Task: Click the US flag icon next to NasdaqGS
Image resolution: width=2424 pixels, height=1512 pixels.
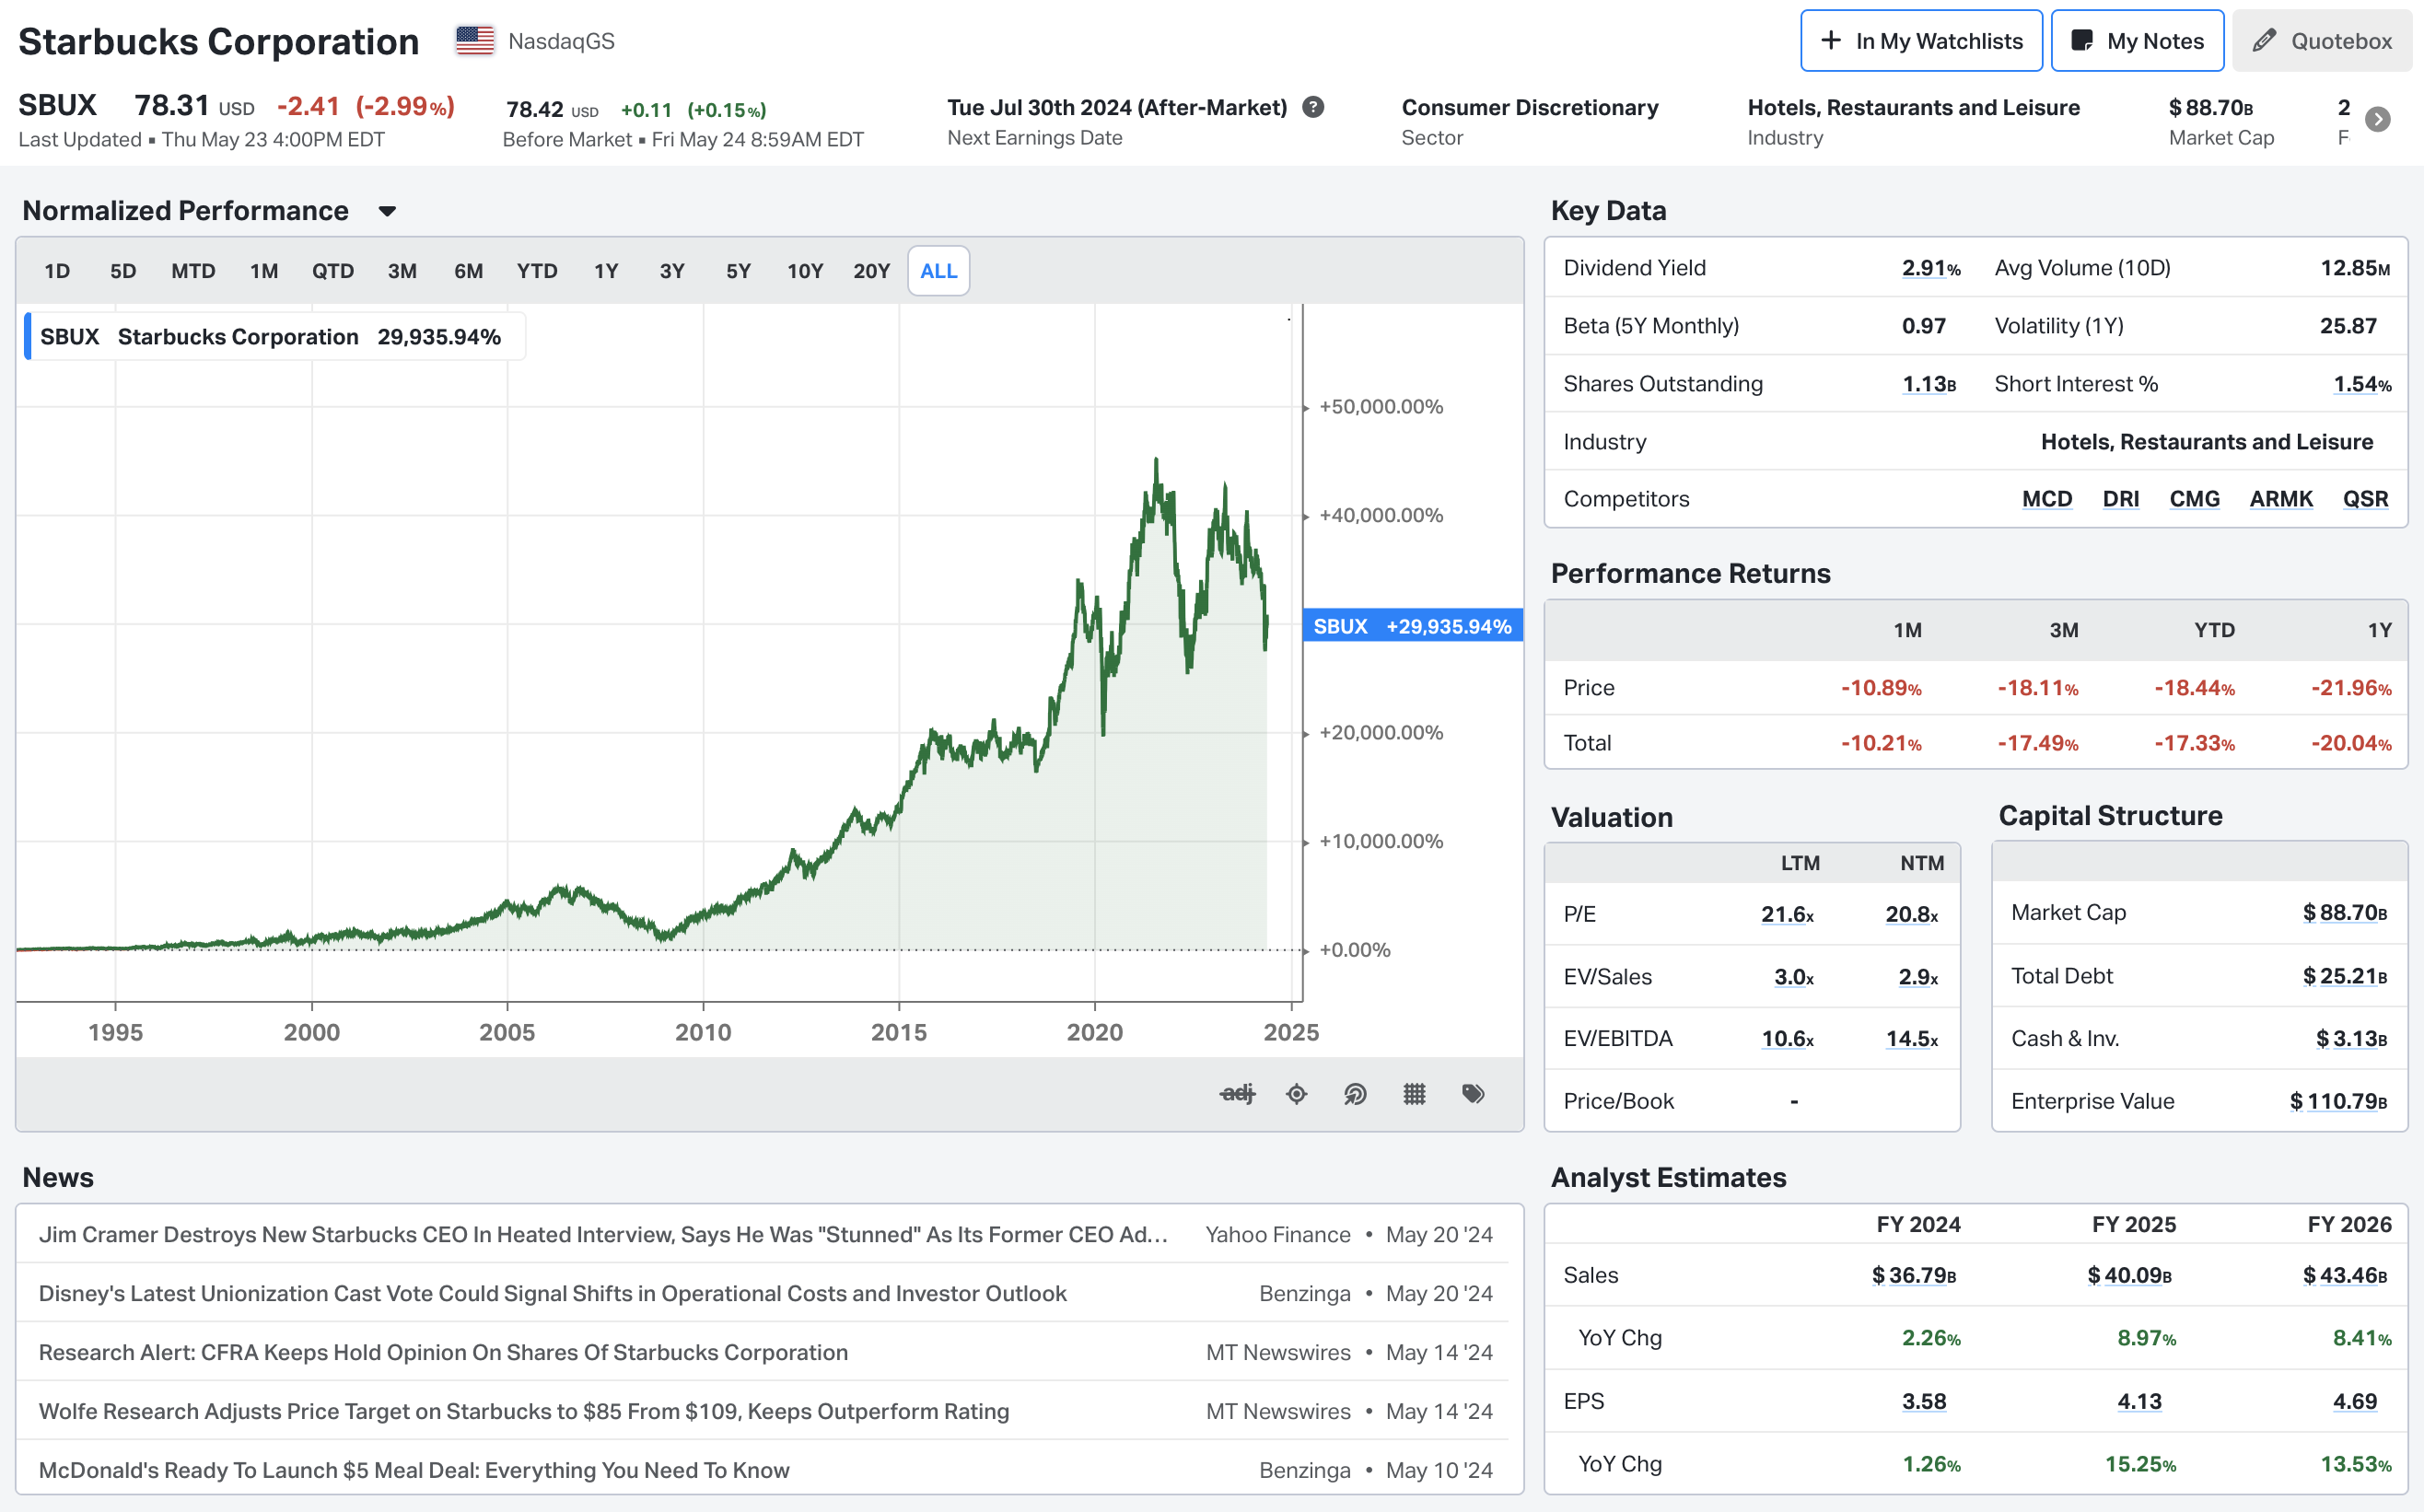Action: (475, 41)
